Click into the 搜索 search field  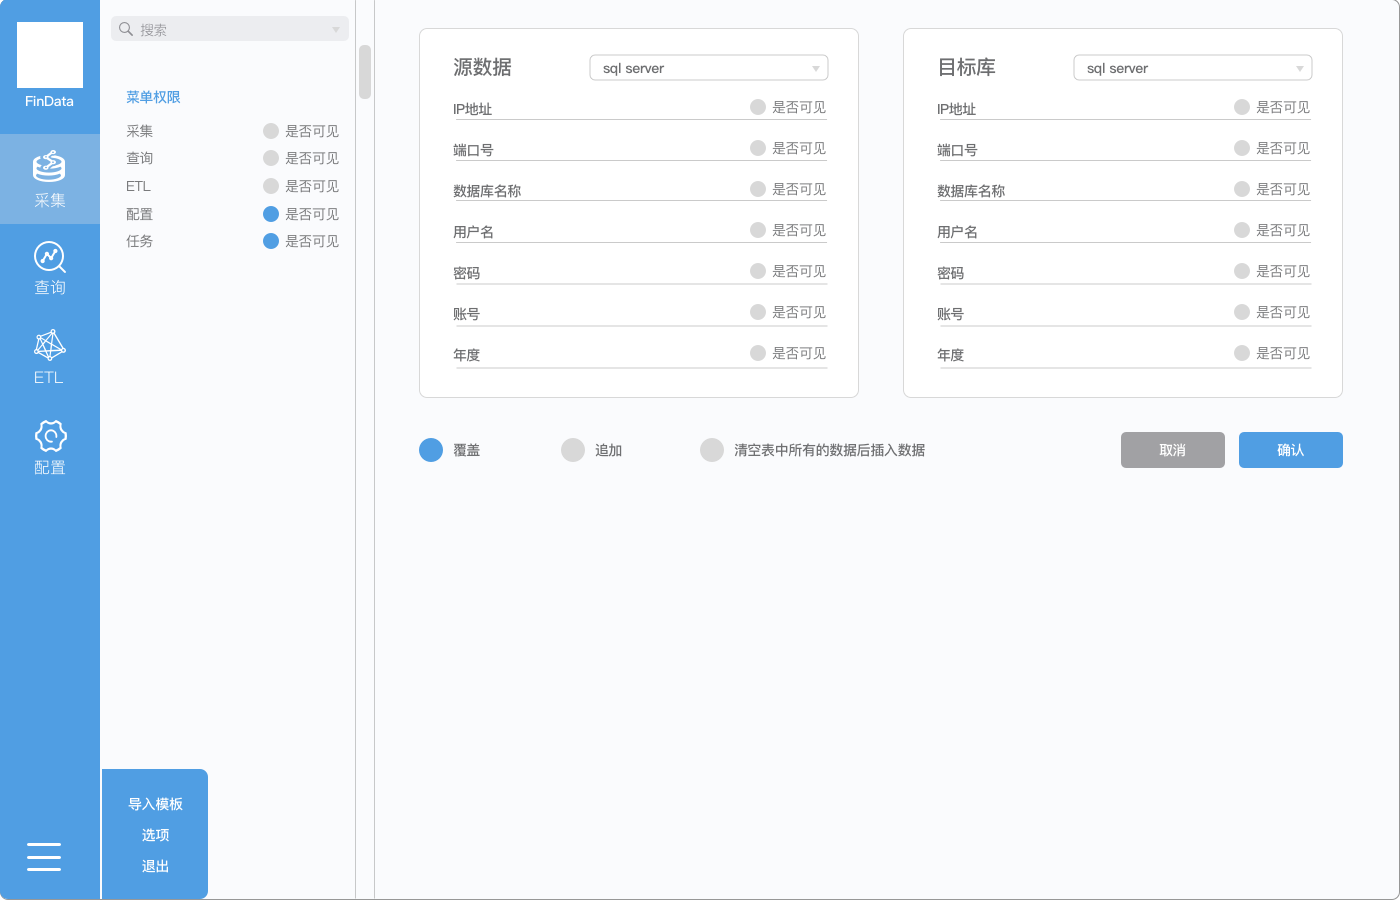[x=230, y=29]
